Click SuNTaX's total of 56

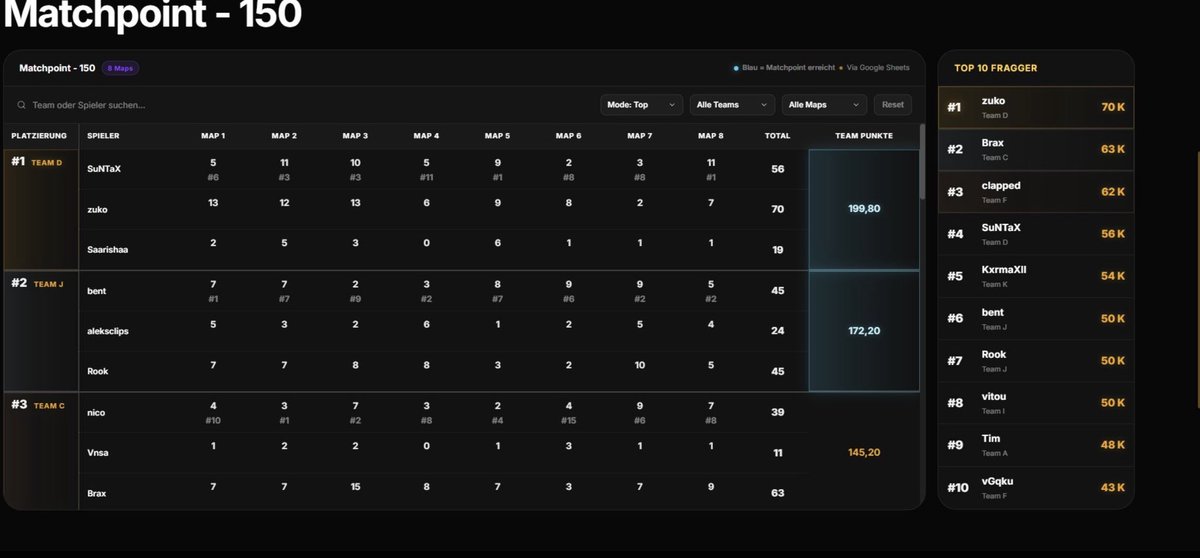coord(778,169)
